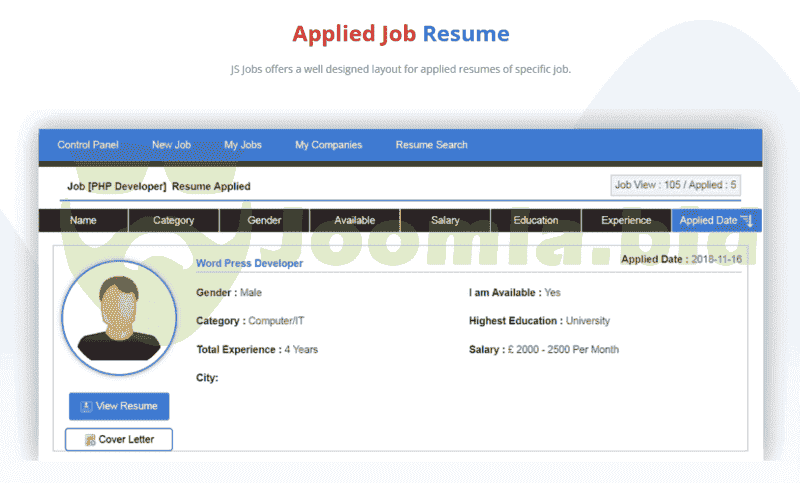Viewport: 800px width, 483px height.
Task: Select My Companies menu item
Action: [328, 145]
